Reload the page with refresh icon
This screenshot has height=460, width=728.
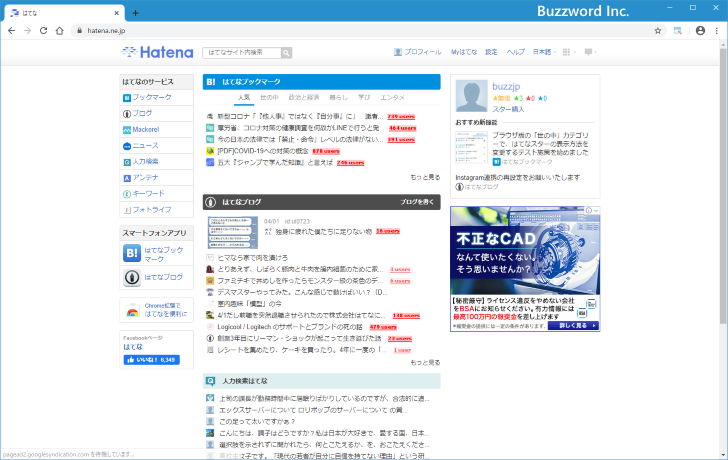pyautogui.click(x=43, y=31)
